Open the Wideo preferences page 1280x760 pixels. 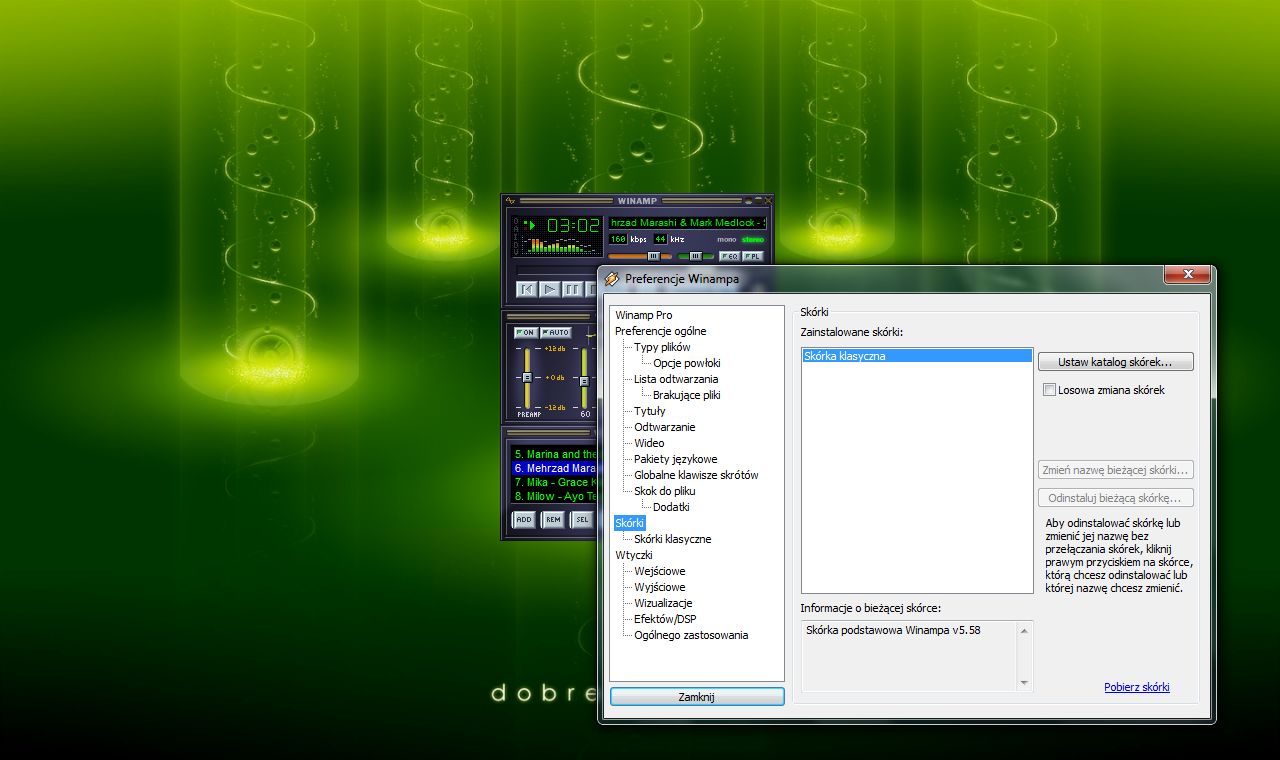tap(649, 443)
